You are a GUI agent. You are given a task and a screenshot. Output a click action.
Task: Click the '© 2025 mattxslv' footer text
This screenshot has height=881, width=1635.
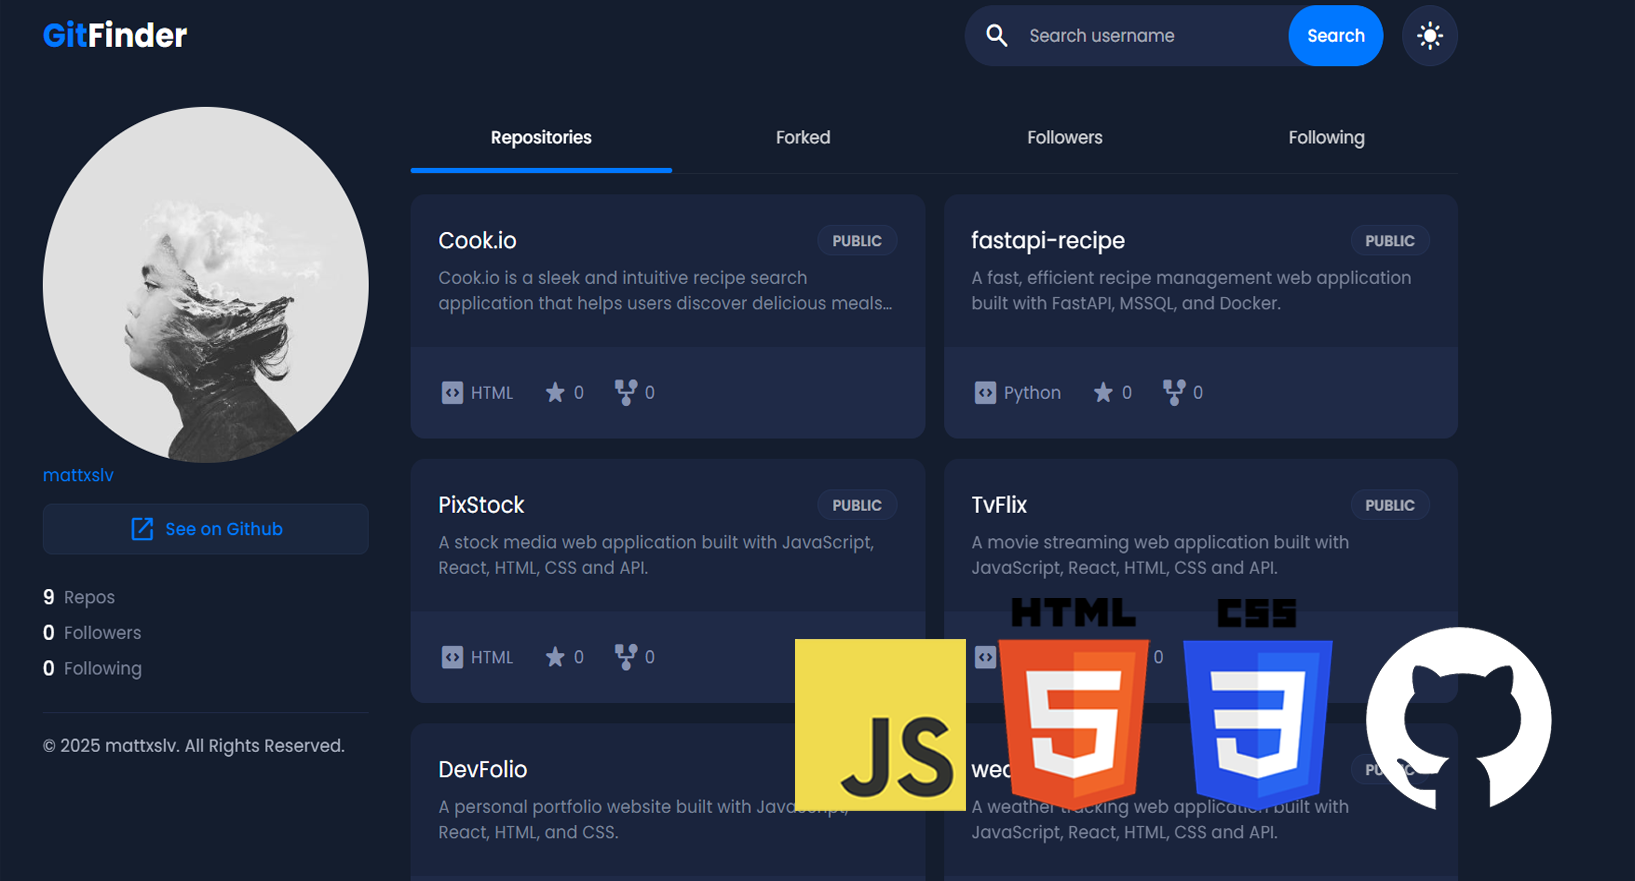pyautogui.click(x=194, y=746)
